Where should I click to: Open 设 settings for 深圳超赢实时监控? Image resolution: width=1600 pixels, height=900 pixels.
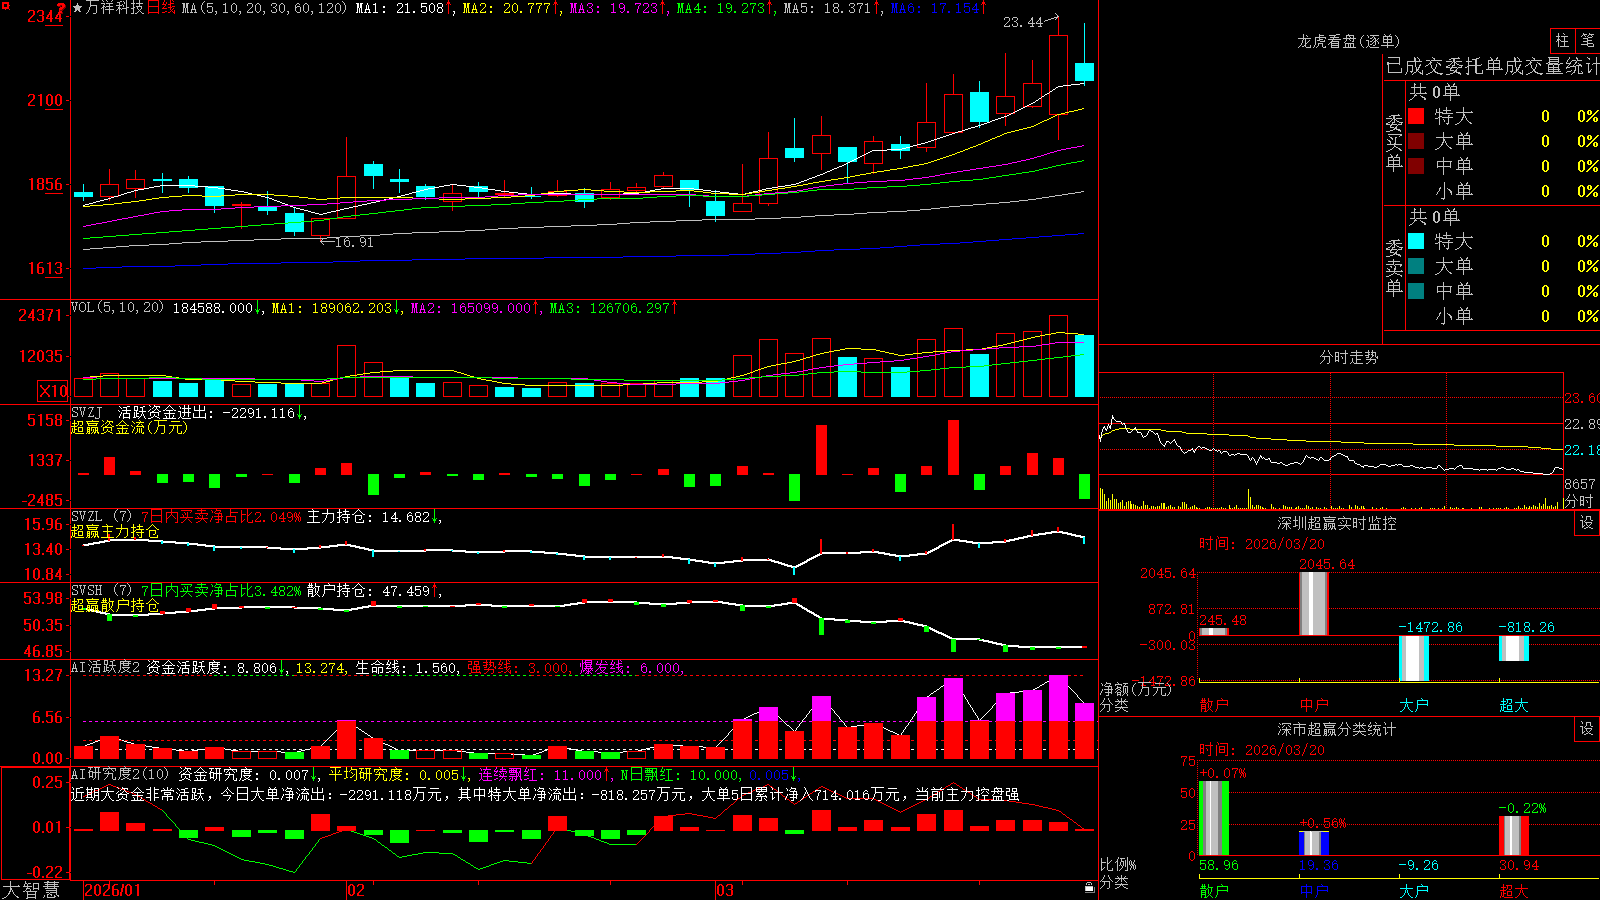(1587, 523)
